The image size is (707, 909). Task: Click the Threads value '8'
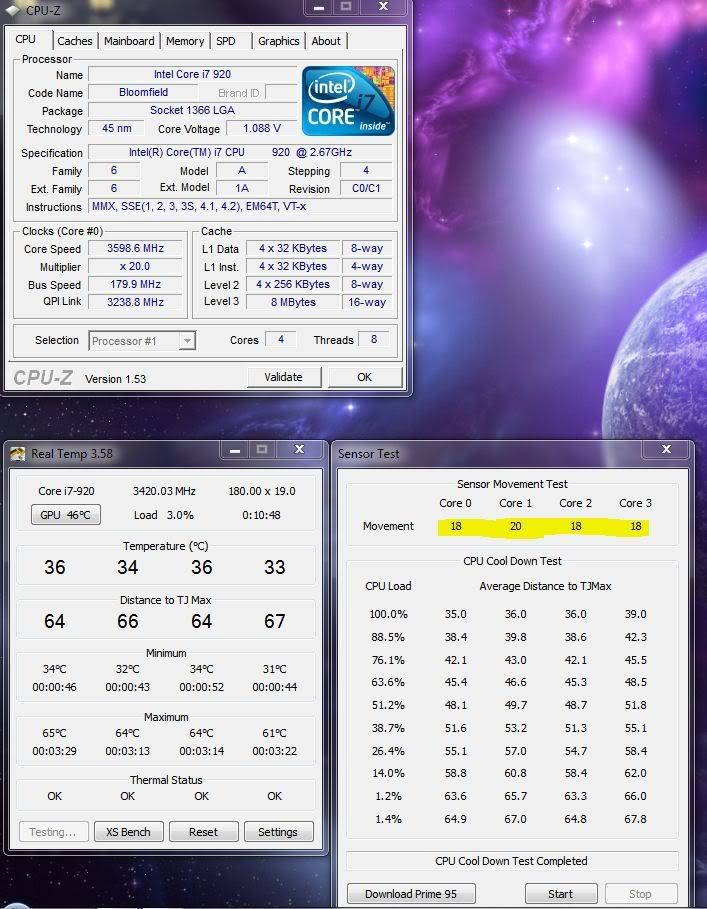(374, 339)
